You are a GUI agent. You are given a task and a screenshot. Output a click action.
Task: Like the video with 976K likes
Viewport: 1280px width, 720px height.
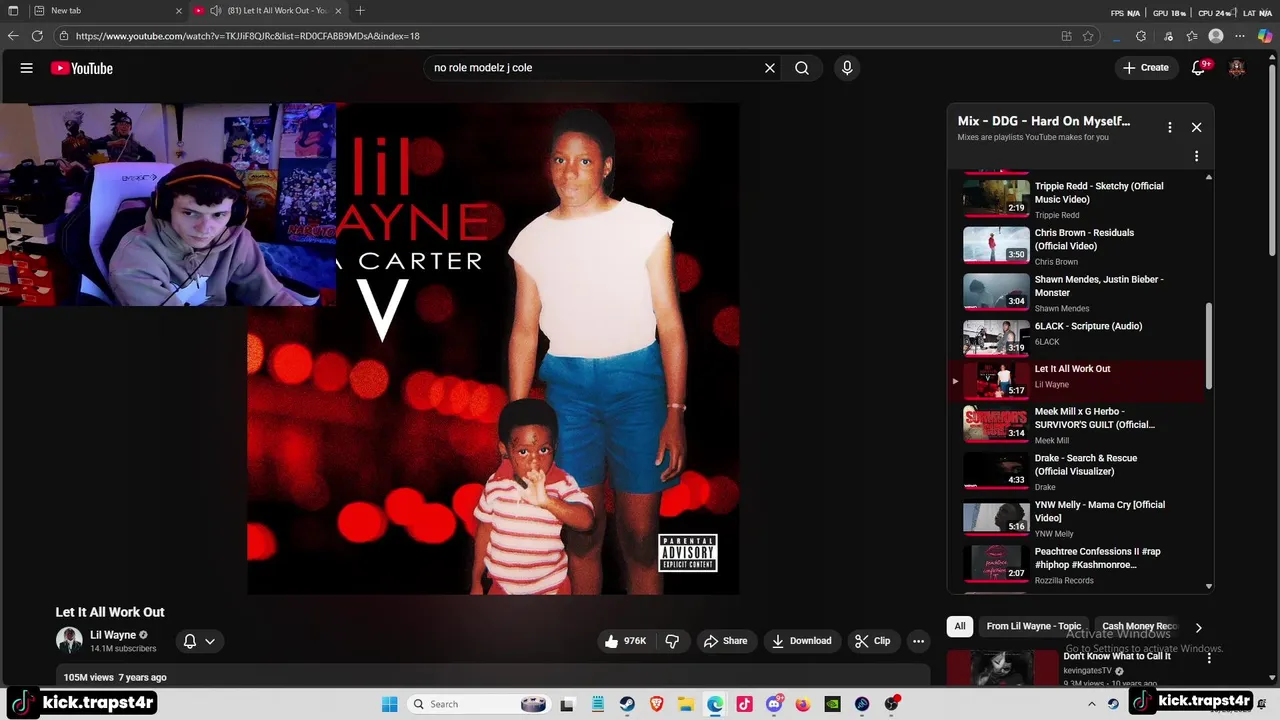(626, 641)
